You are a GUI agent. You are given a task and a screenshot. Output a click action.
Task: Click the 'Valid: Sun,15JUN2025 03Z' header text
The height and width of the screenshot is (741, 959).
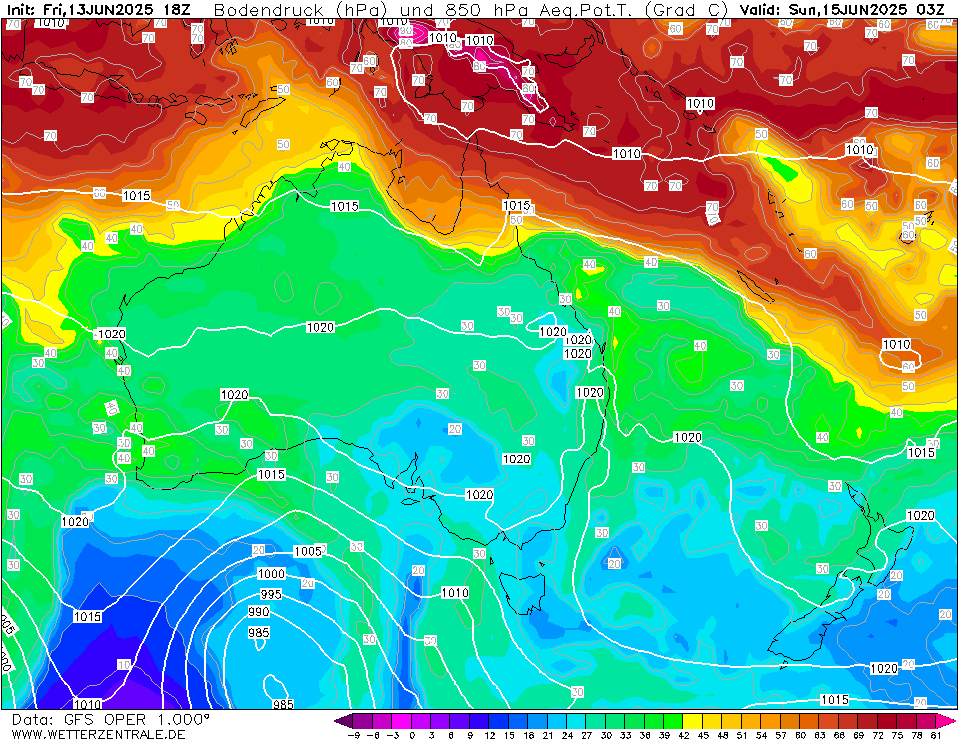pyautogui.click(x=842, y=10)
